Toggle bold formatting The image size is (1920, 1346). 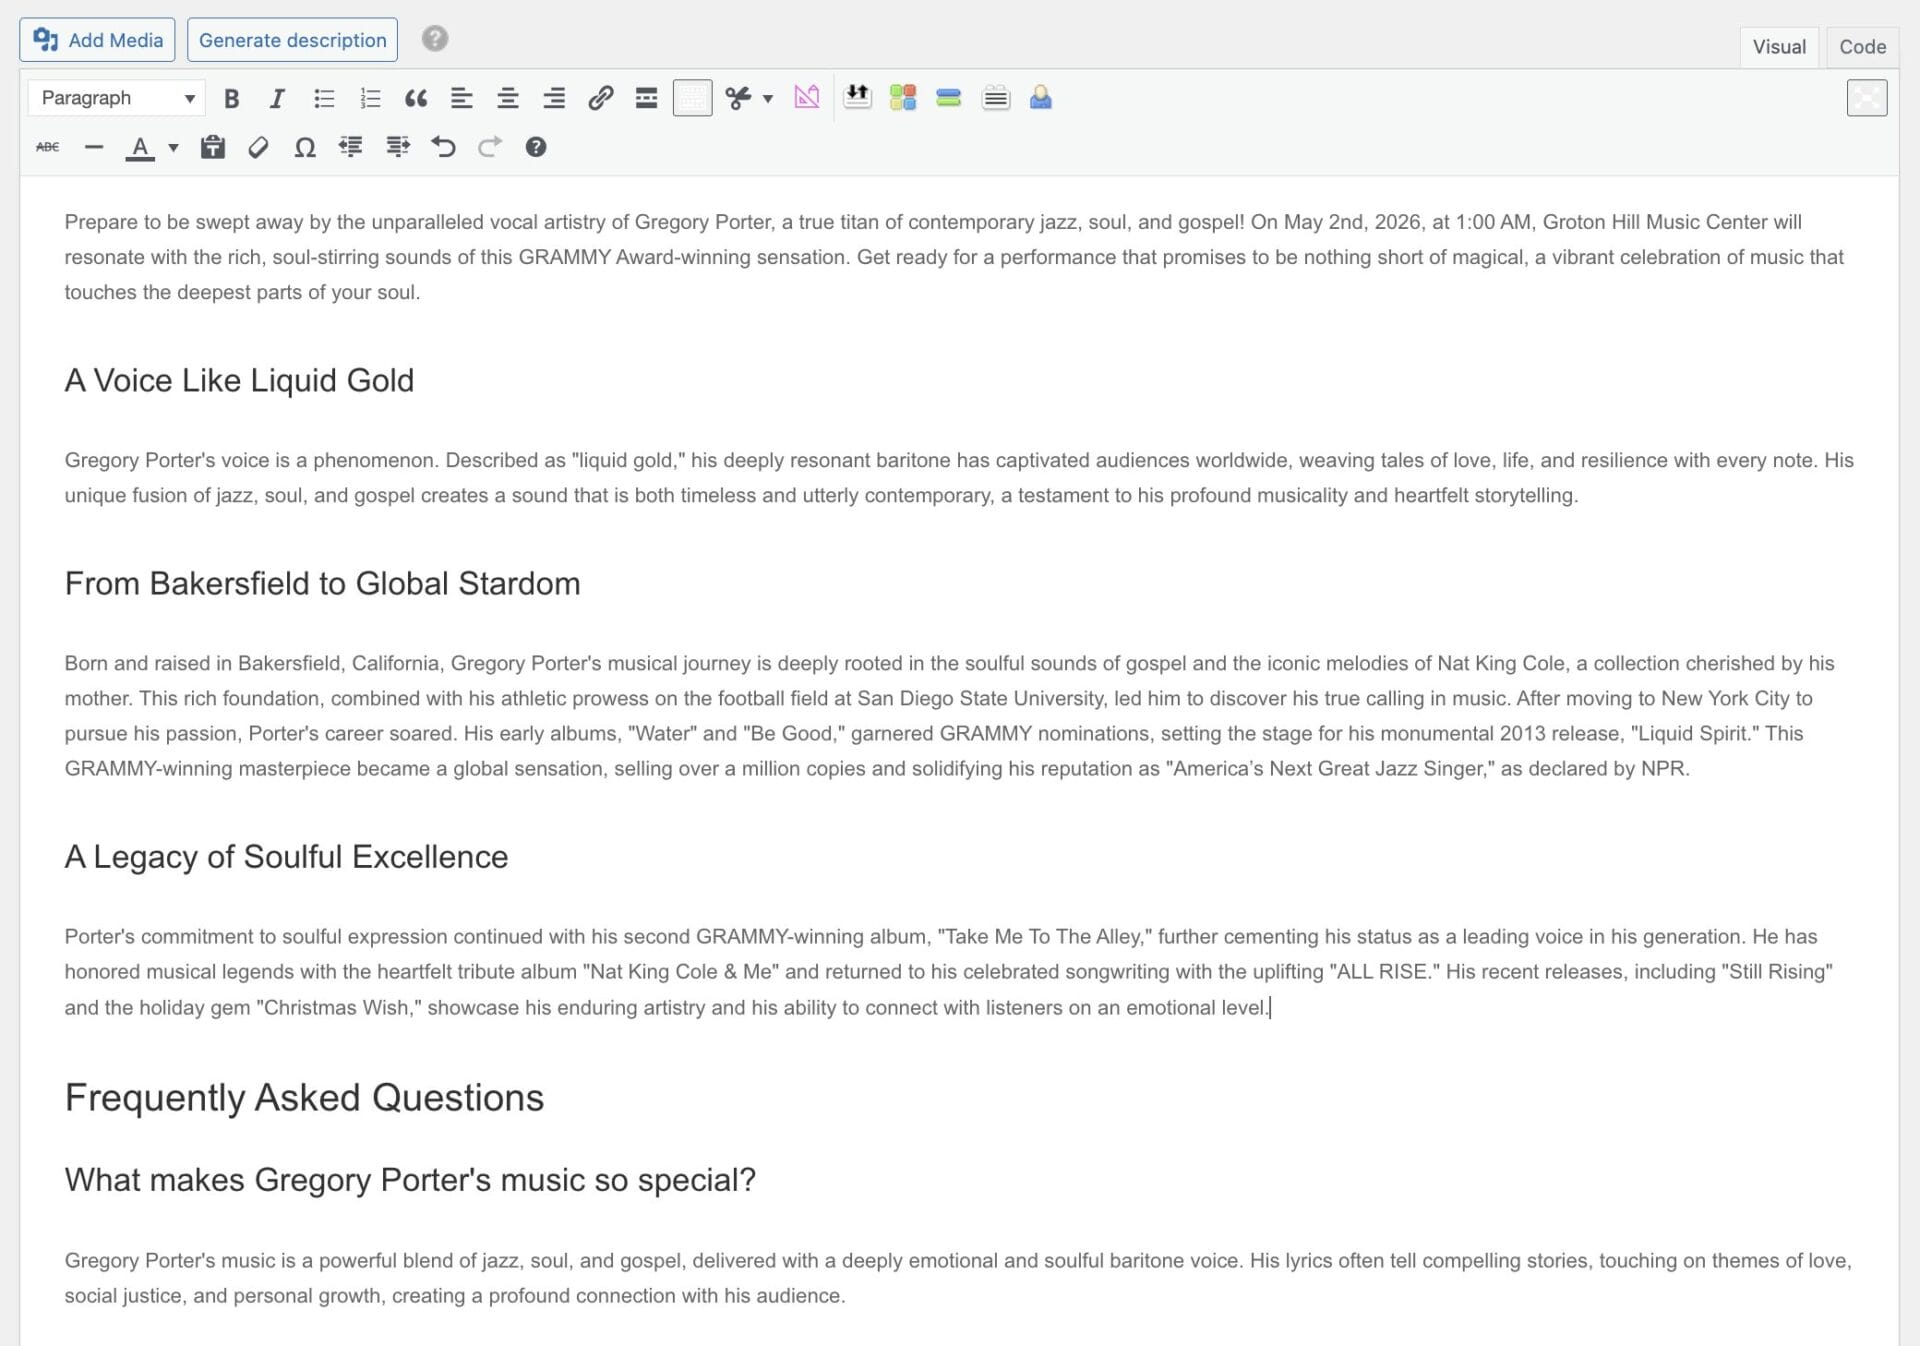click(231, 98)
